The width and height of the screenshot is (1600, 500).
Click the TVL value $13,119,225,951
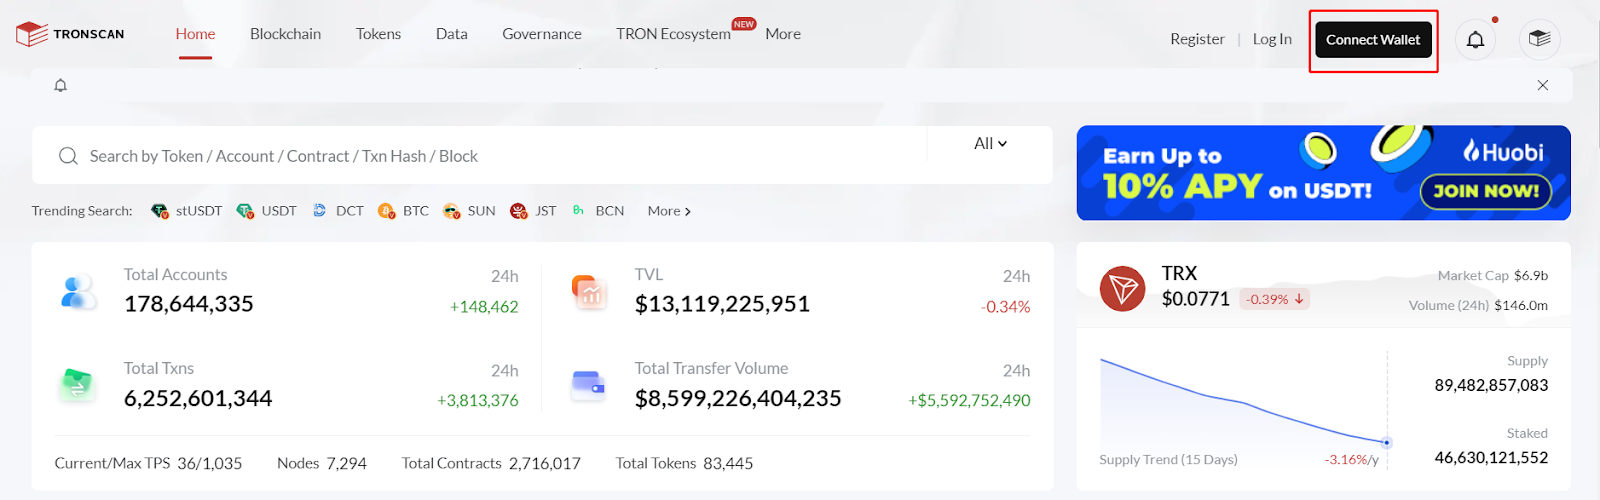722,304
